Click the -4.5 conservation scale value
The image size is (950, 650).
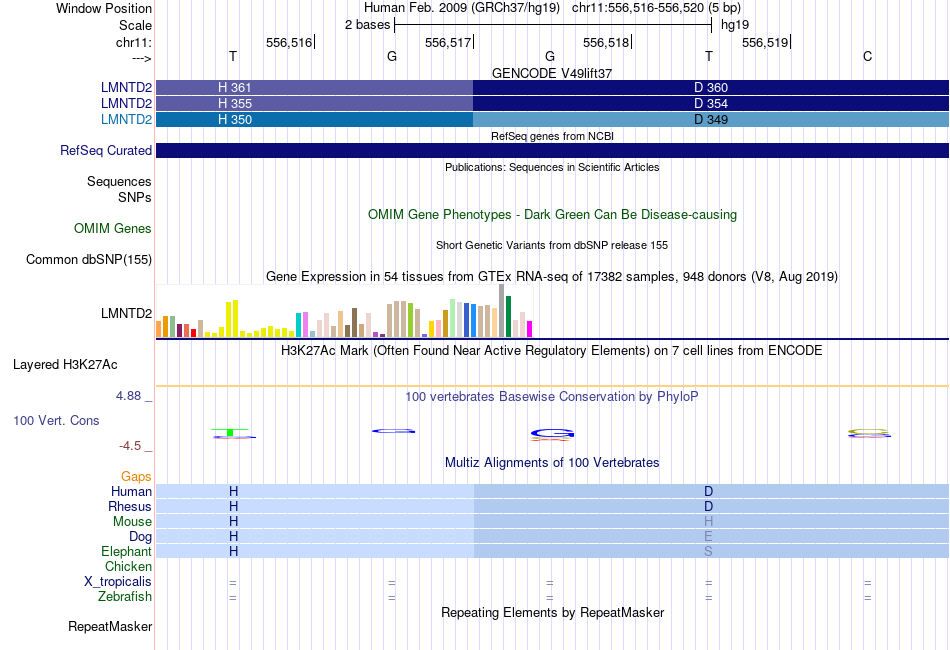(x=130, y=446)
